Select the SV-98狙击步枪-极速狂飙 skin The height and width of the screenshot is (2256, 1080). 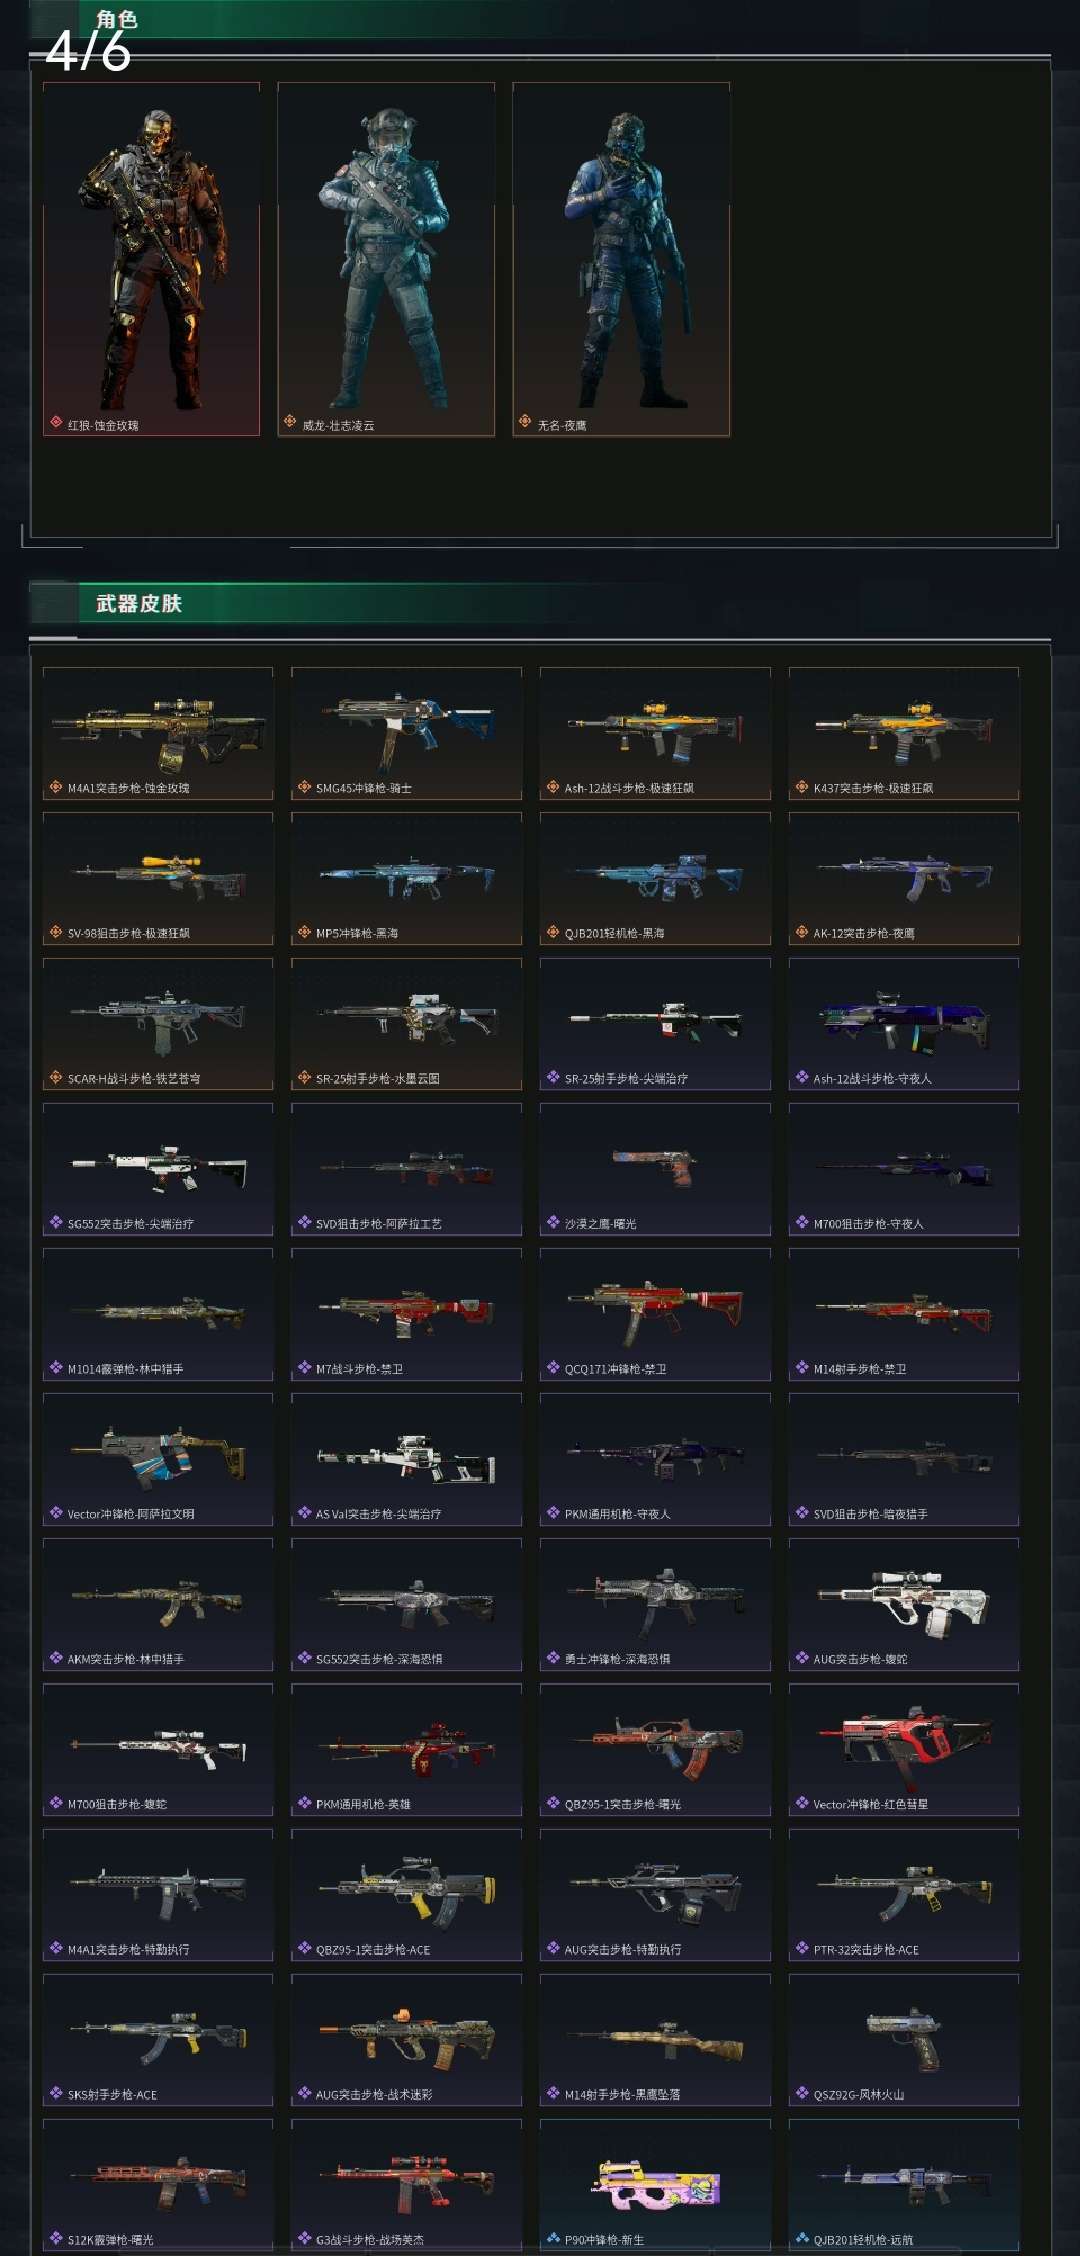[158, 878]
